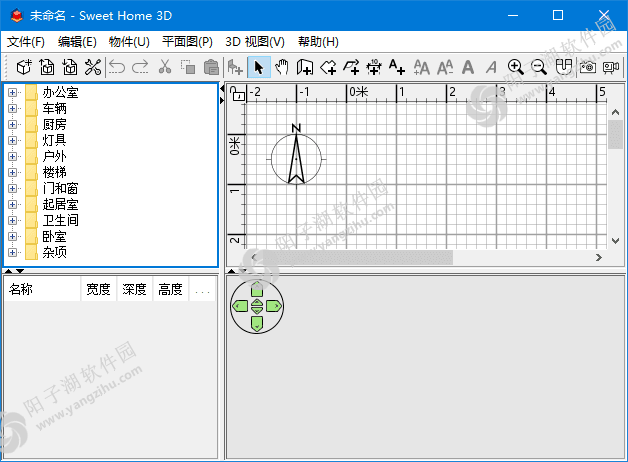Viewport: 628px width, 462px height.
Task: Expand the 灯具 folder
Action: click(x=12, y=141)
